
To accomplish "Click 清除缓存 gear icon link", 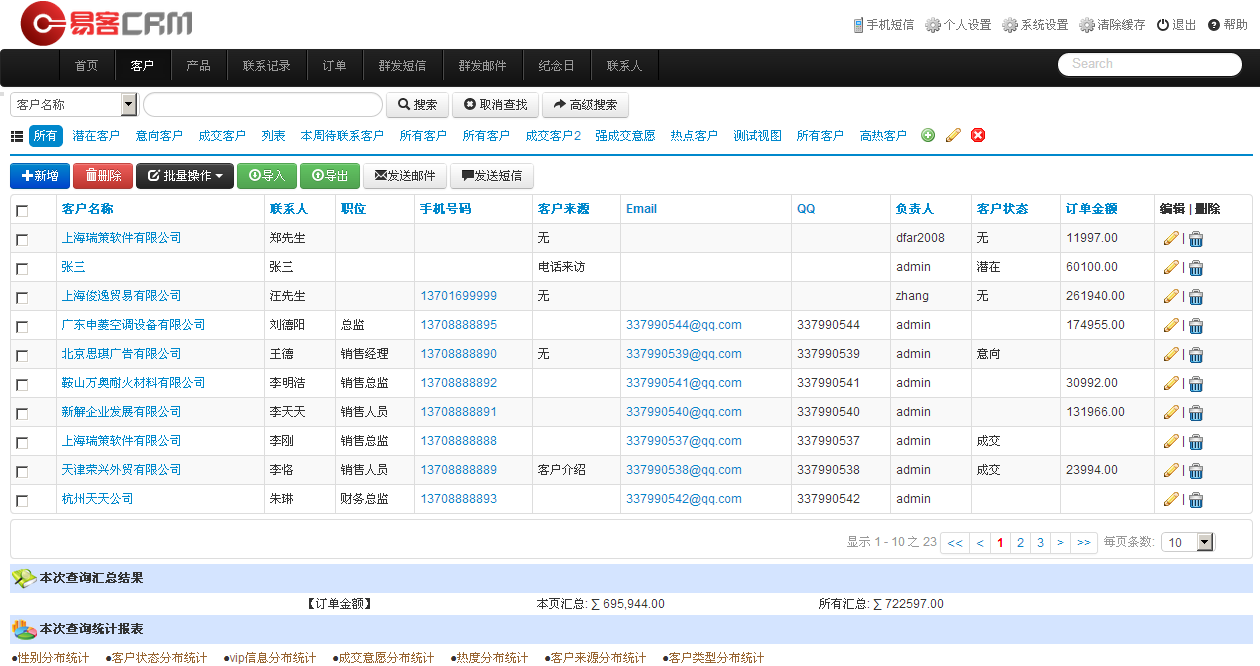I will pos(1112,25).
